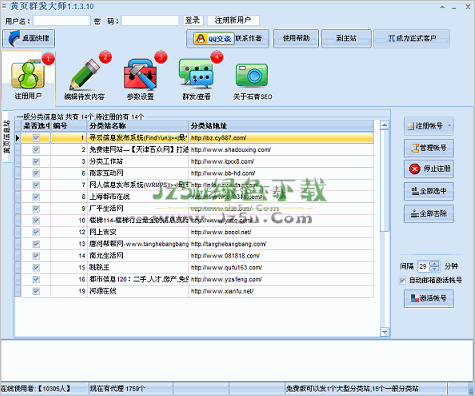This screenshot has height=396, width=475.
Task: Toggle checkbox for row 8 上海都市在线
Action: pos(36,197)
